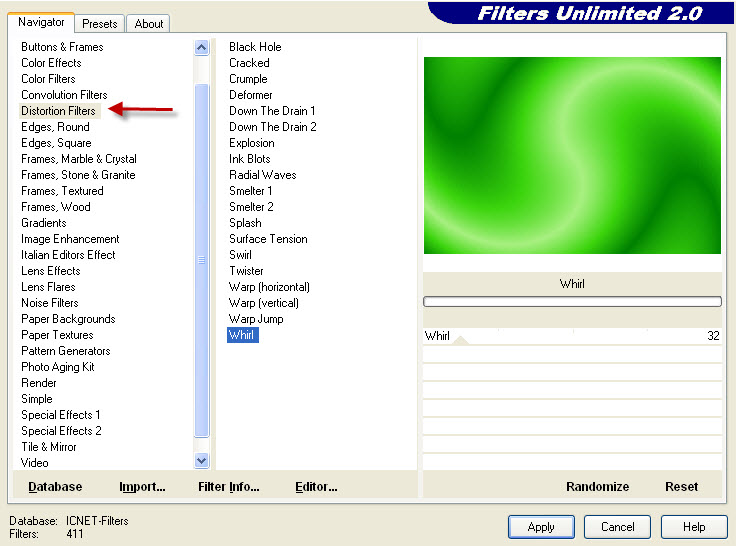Click the Cancel button

[617, 527]
